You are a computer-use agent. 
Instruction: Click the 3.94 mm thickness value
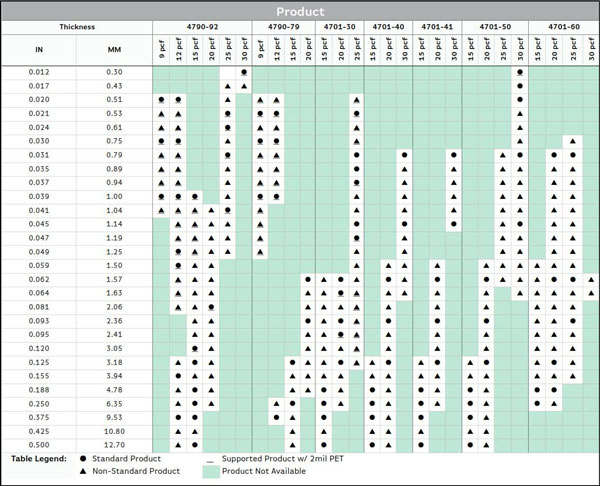[114, 376]
